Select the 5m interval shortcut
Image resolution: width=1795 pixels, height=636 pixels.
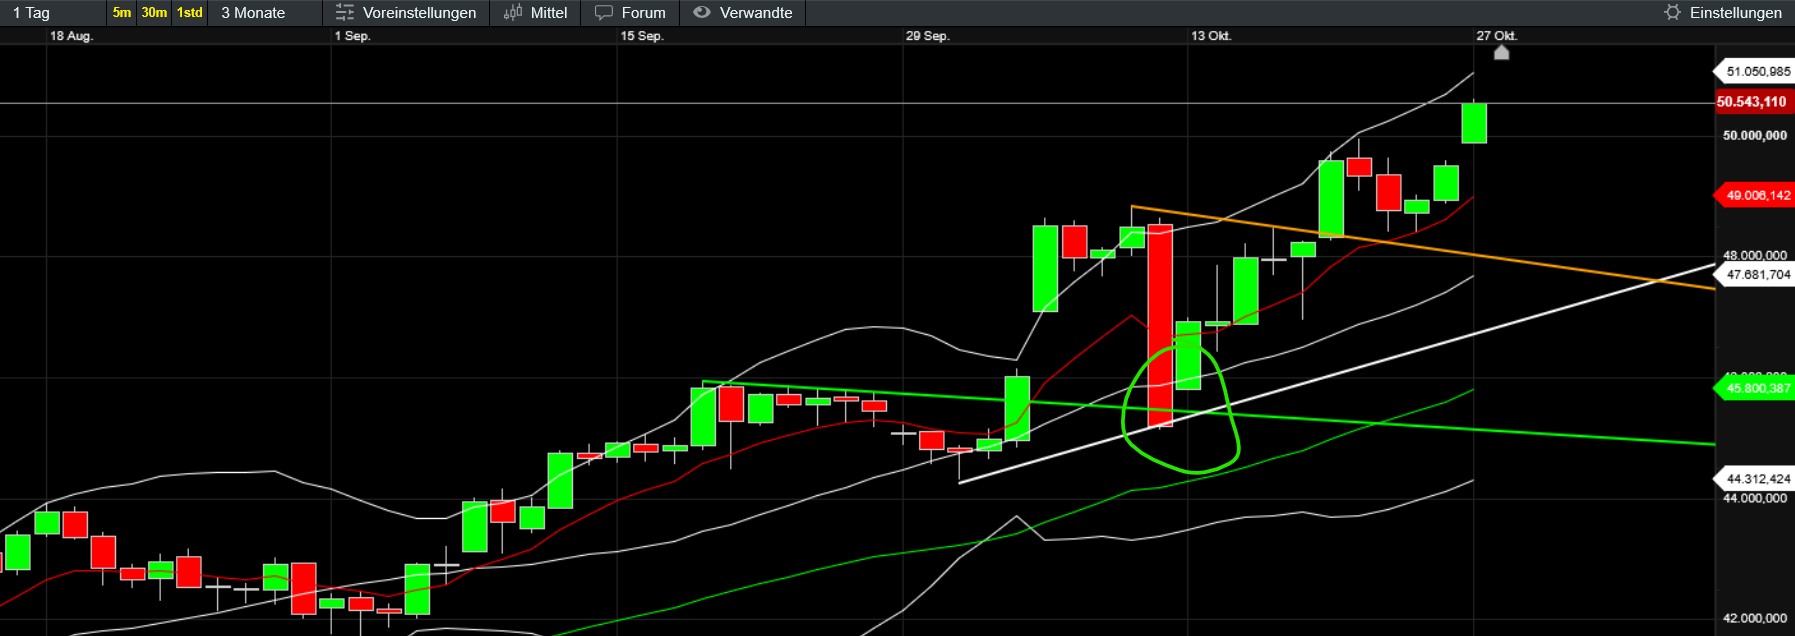tap(122, 13)
